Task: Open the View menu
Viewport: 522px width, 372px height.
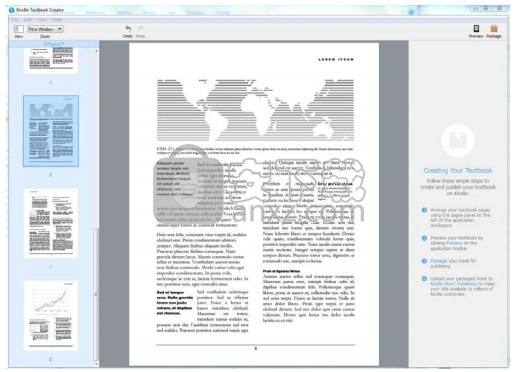Action: pyautogui.click(x=42, y=20)
